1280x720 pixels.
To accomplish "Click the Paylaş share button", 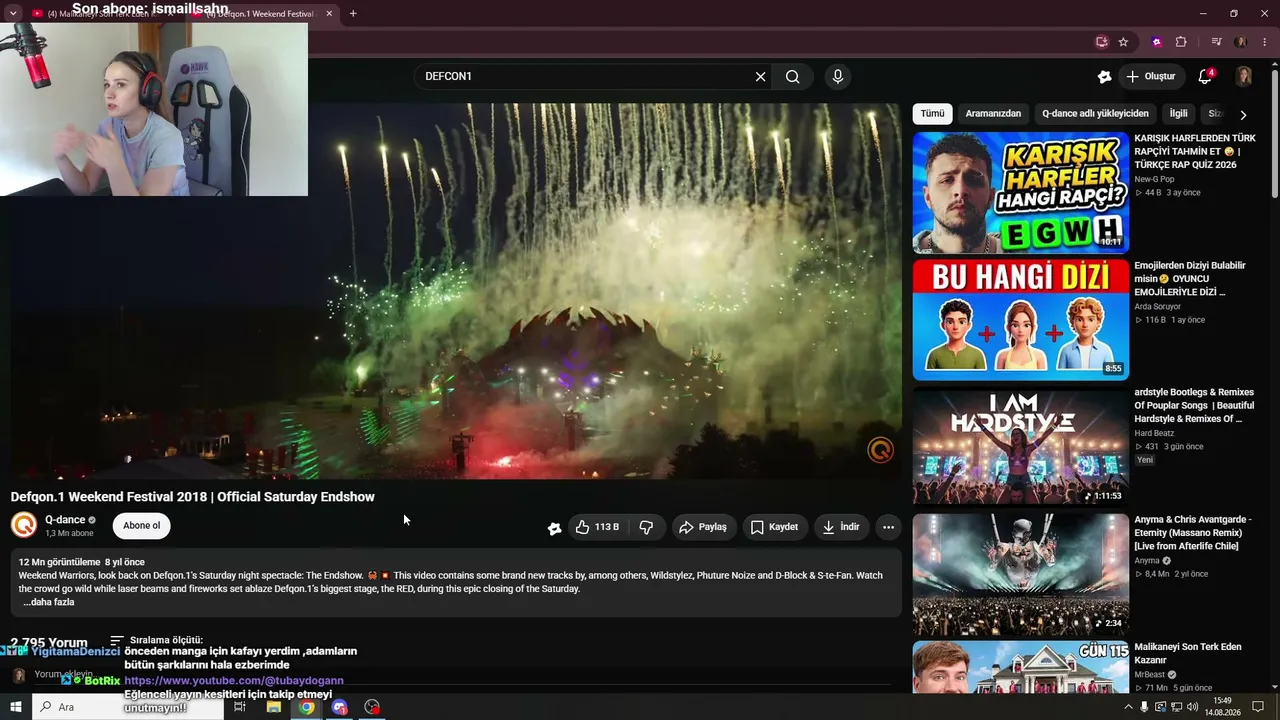I will (704, 527).
